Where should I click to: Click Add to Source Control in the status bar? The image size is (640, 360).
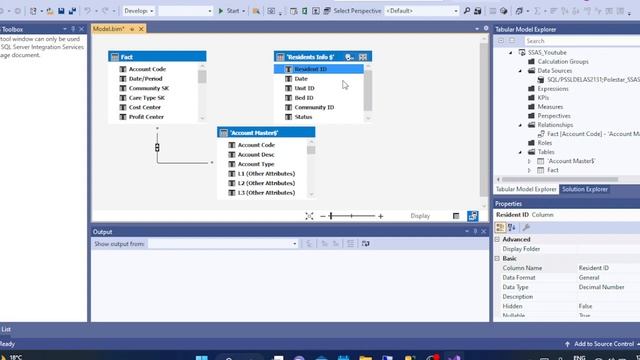tap(604, 344)
